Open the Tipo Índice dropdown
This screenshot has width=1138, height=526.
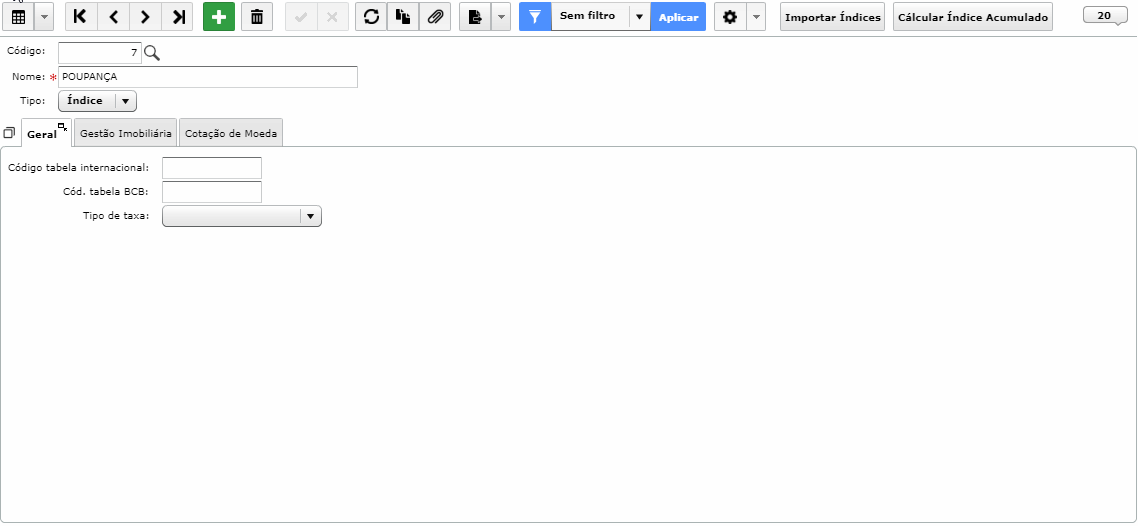tap(97, 101)
